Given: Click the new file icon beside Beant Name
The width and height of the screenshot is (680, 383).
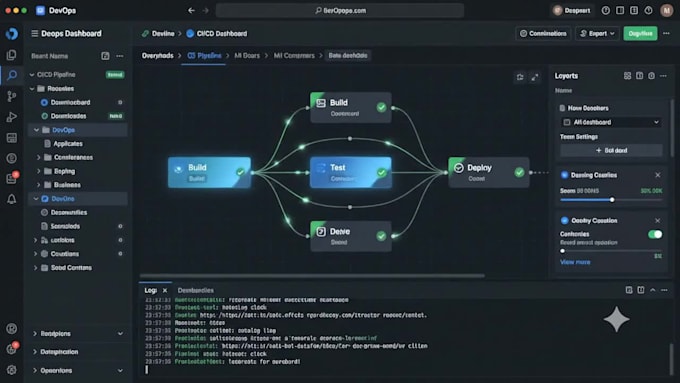Looking at the screenshot, I should point(105,56).
